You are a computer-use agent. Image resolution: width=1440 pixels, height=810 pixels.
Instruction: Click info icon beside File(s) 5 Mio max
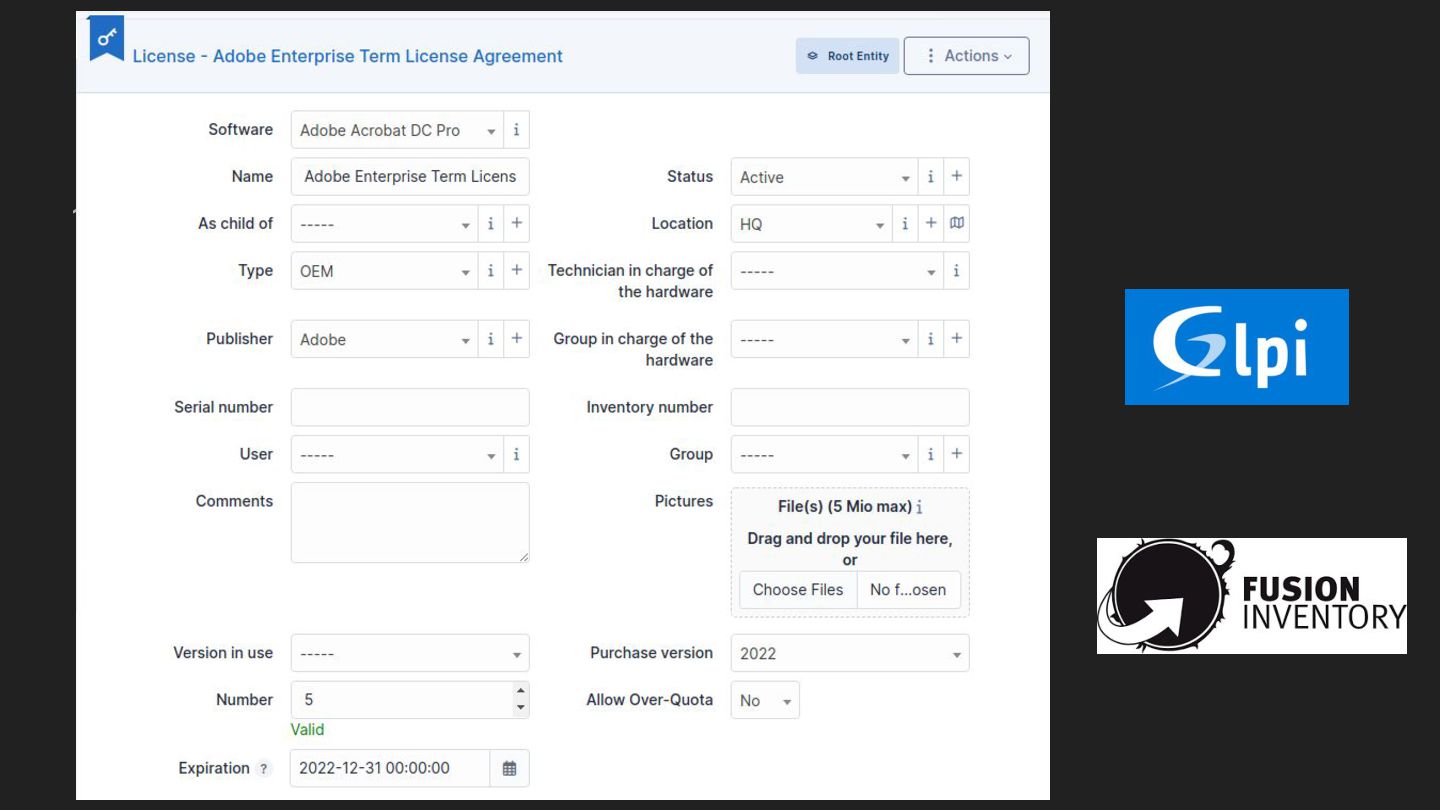(x=919, y=507)
